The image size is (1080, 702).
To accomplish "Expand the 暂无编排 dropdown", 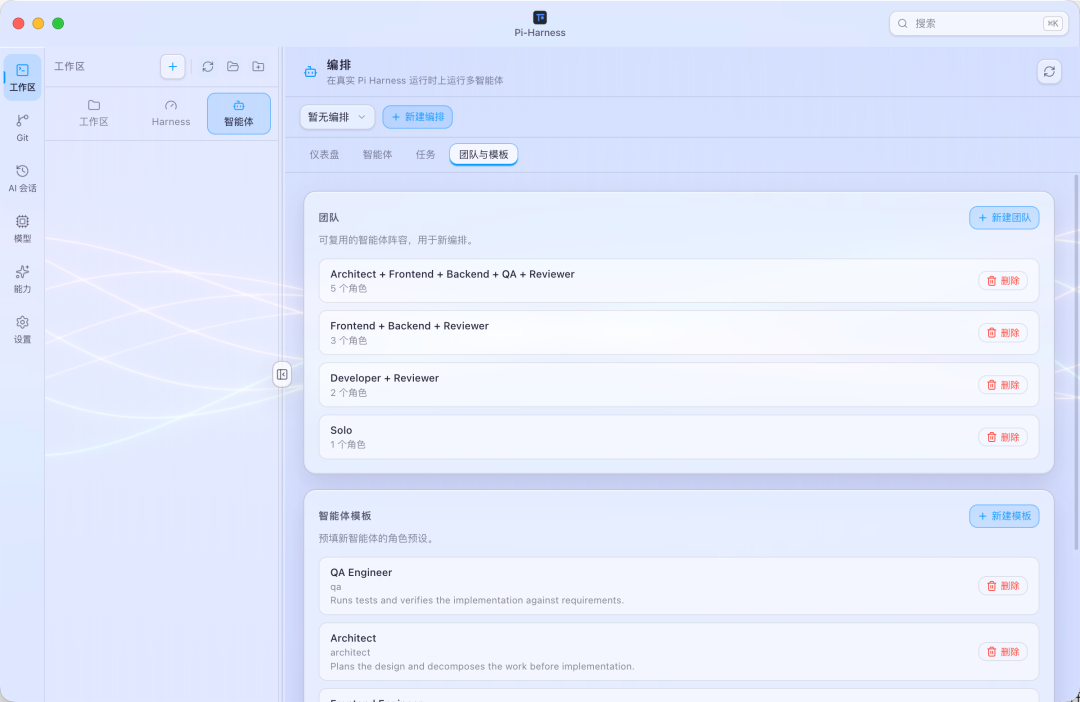I will [x=338, y=117].
